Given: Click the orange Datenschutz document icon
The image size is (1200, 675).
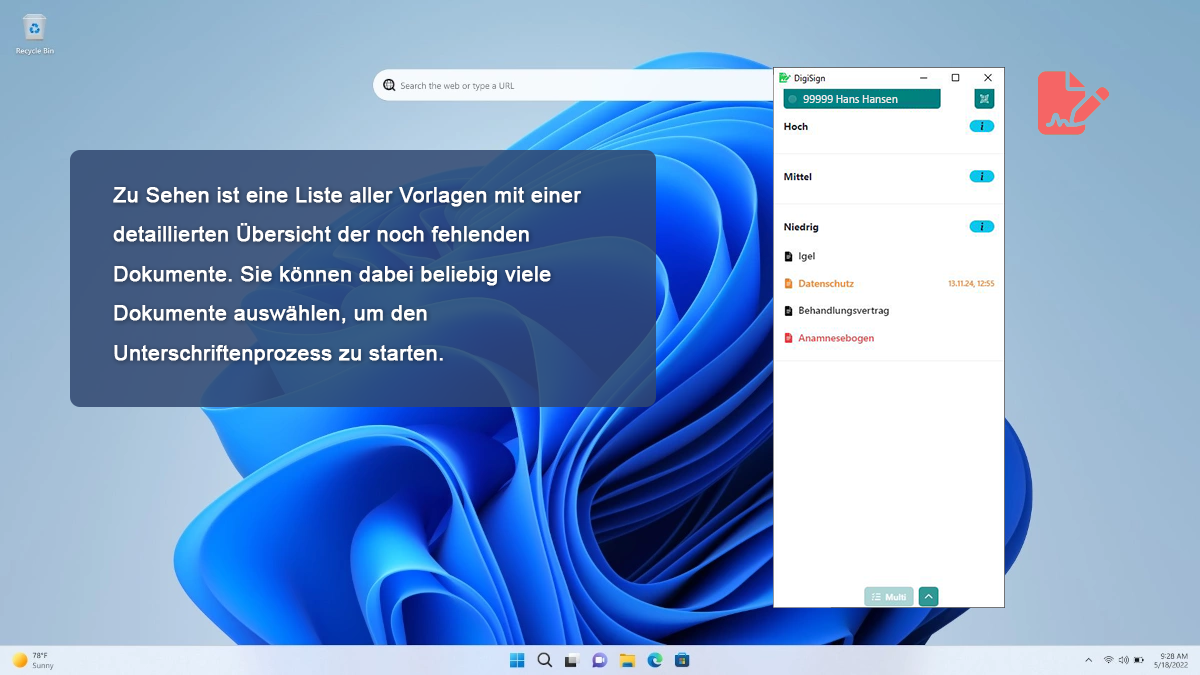Looking at the screenshot, I should [x=788, y=284].
